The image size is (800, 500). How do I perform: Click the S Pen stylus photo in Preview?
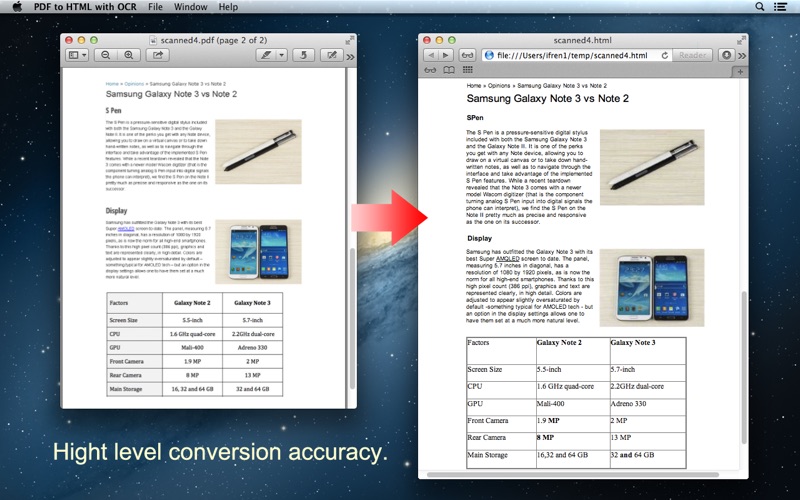pyautogui.click(x=258, y=152)
